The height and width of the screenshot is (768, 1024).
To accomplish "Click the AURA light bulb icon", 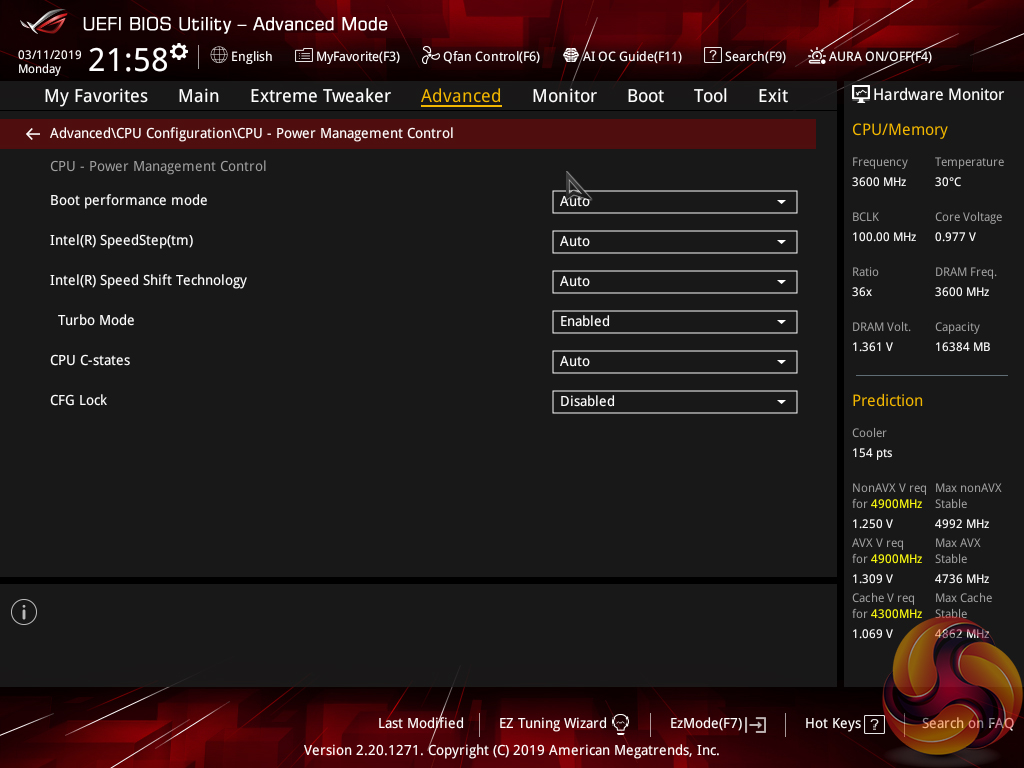I will (816, 56).
